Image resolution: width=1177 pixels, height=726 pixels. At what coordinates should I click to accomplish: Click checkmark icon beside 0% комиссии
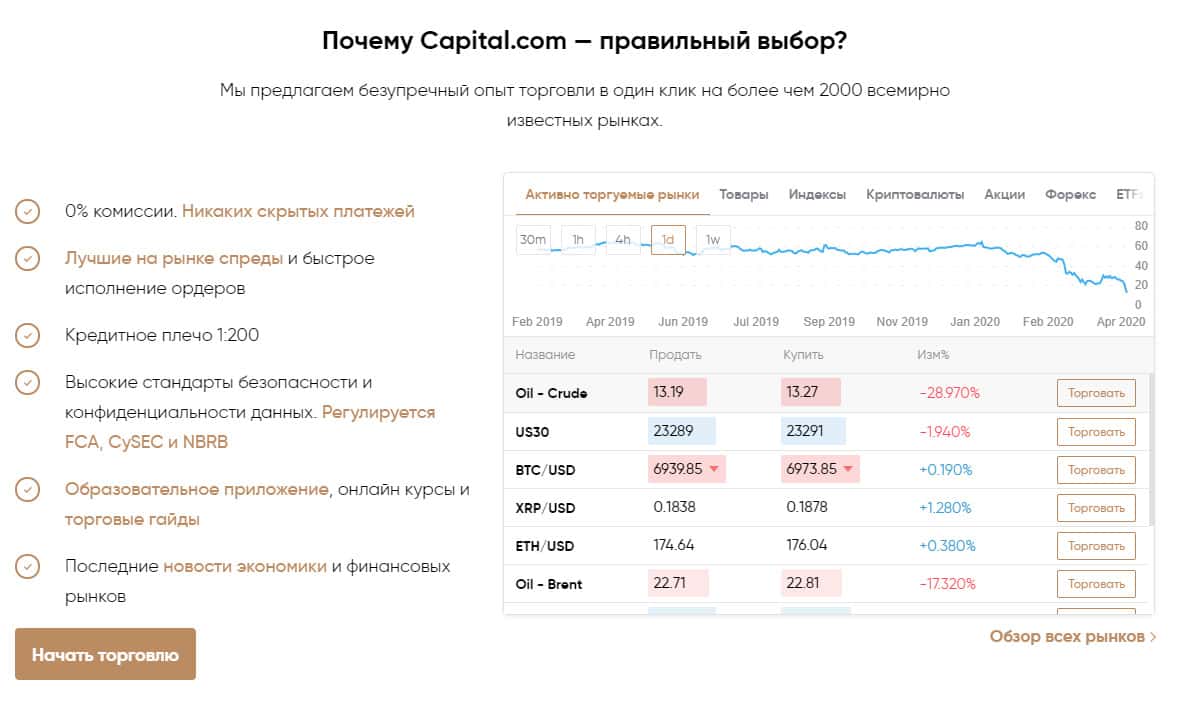pyautogui.click(x=27, y=212)
